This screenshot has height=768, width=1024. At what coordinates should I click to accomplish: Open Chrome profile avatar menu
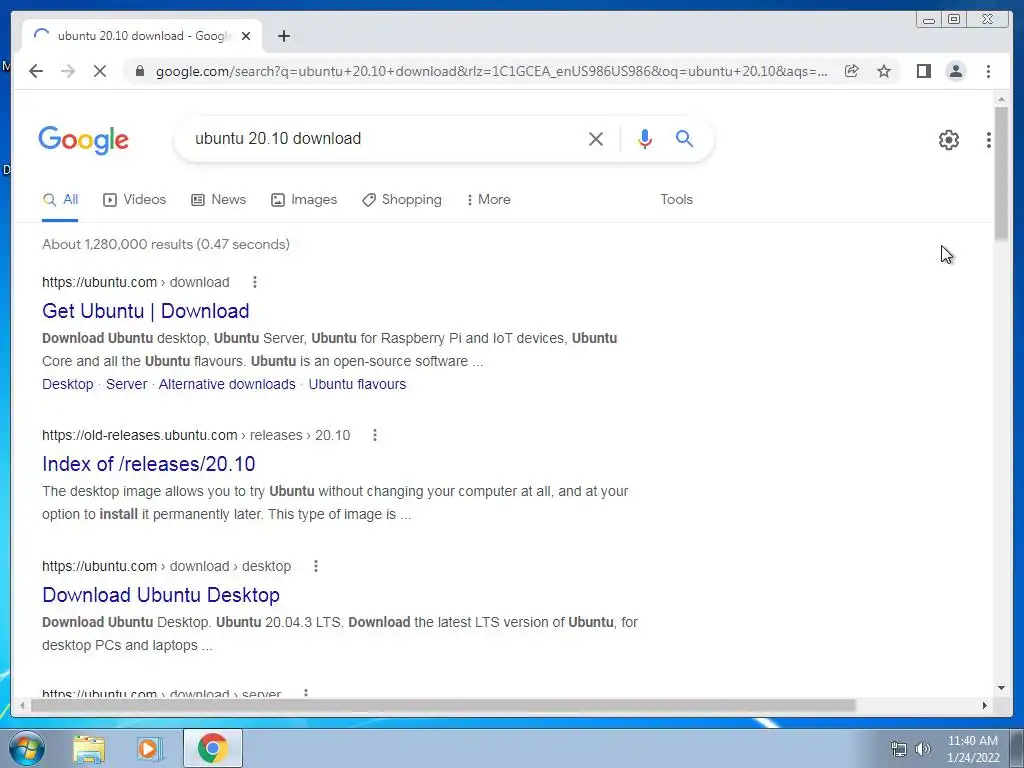tap(955, 71)
